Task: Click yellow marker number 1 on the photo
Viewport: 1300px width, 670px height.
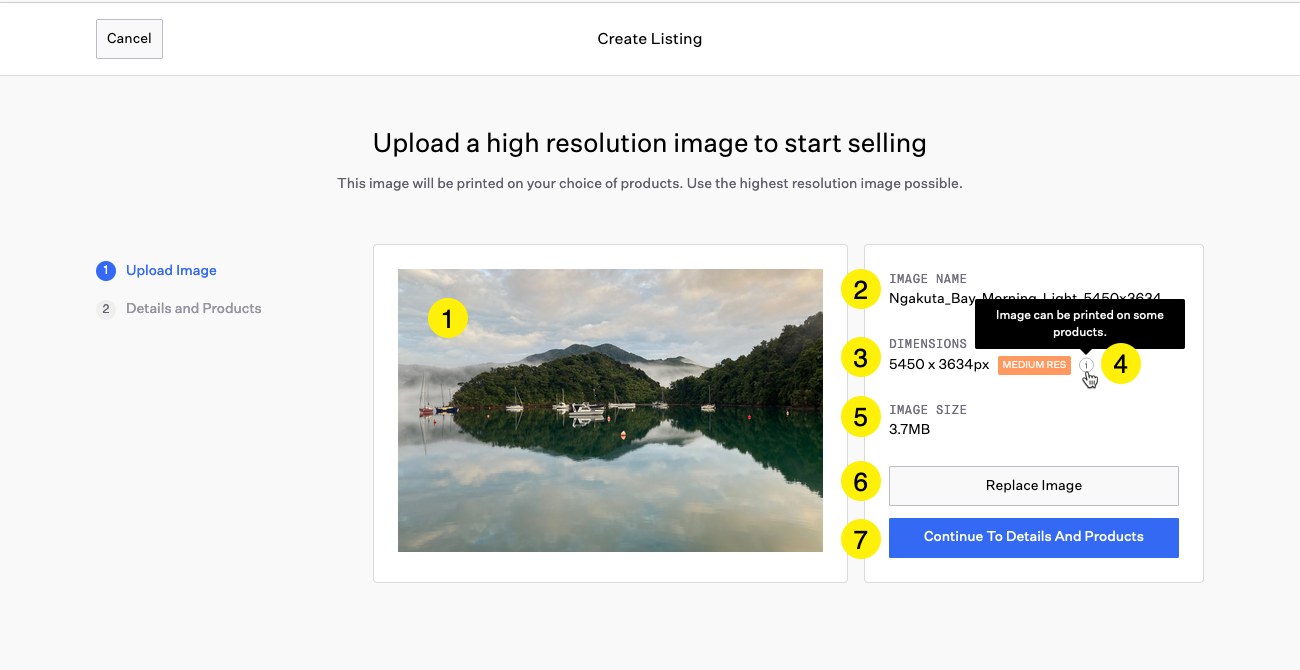Action: pos(448,319)
